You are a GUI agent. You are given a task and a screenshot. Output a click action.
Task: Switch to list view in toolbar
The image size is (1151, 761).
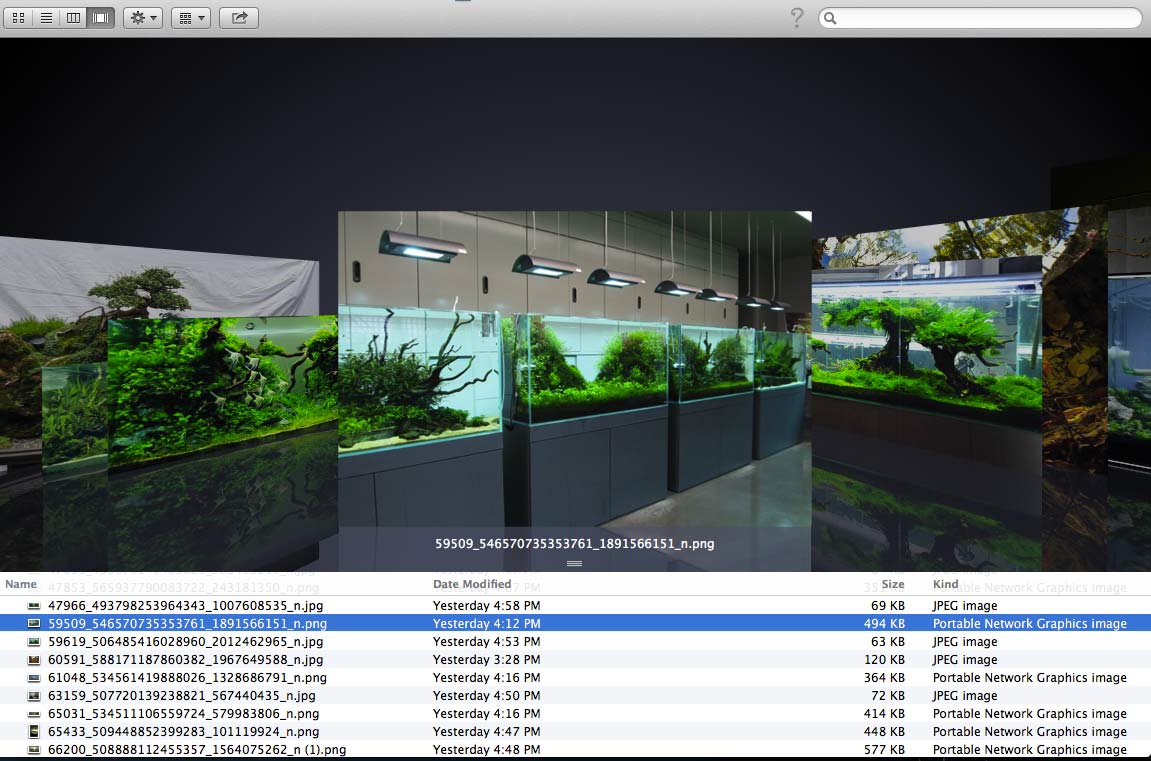[46, 18]
